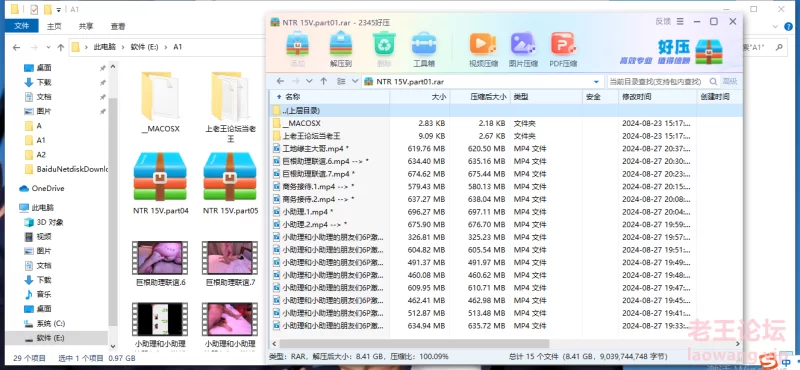Click Sogou 中 input method tray icon
This screenshot has height=370, width=800.
coord(786,362)
